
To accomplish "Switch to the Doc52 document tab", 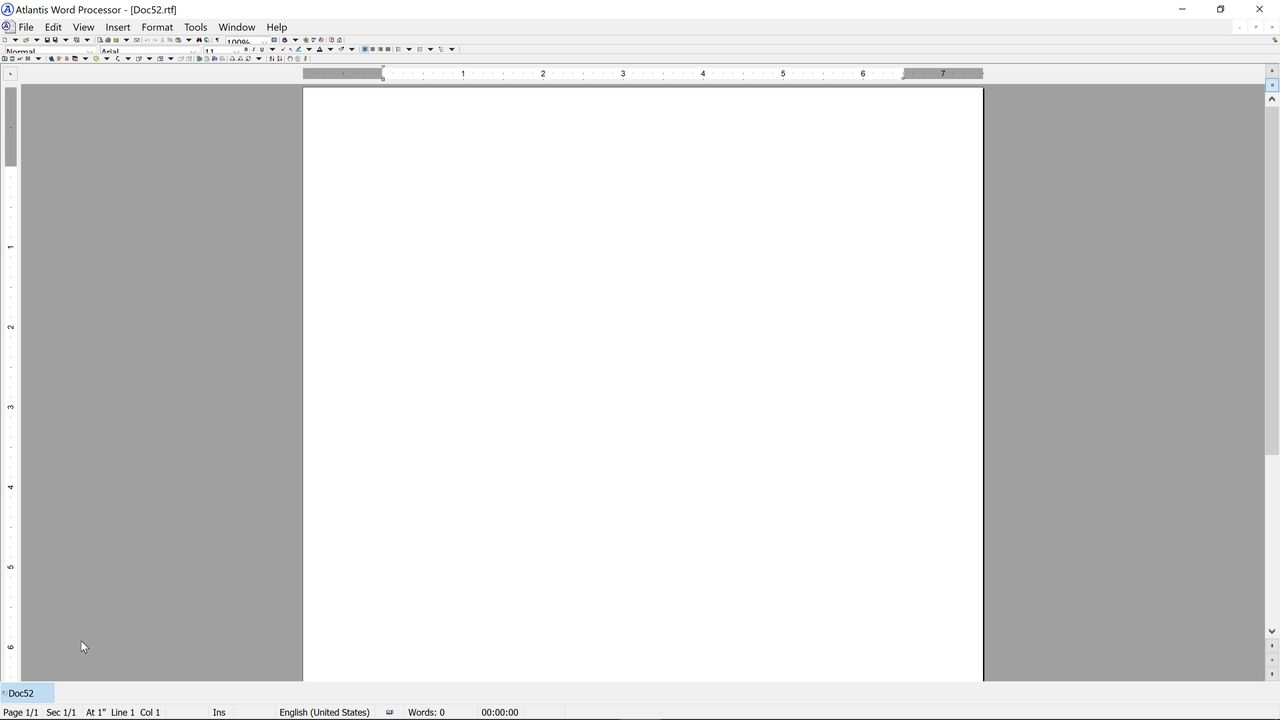I will tap(27, 693).
